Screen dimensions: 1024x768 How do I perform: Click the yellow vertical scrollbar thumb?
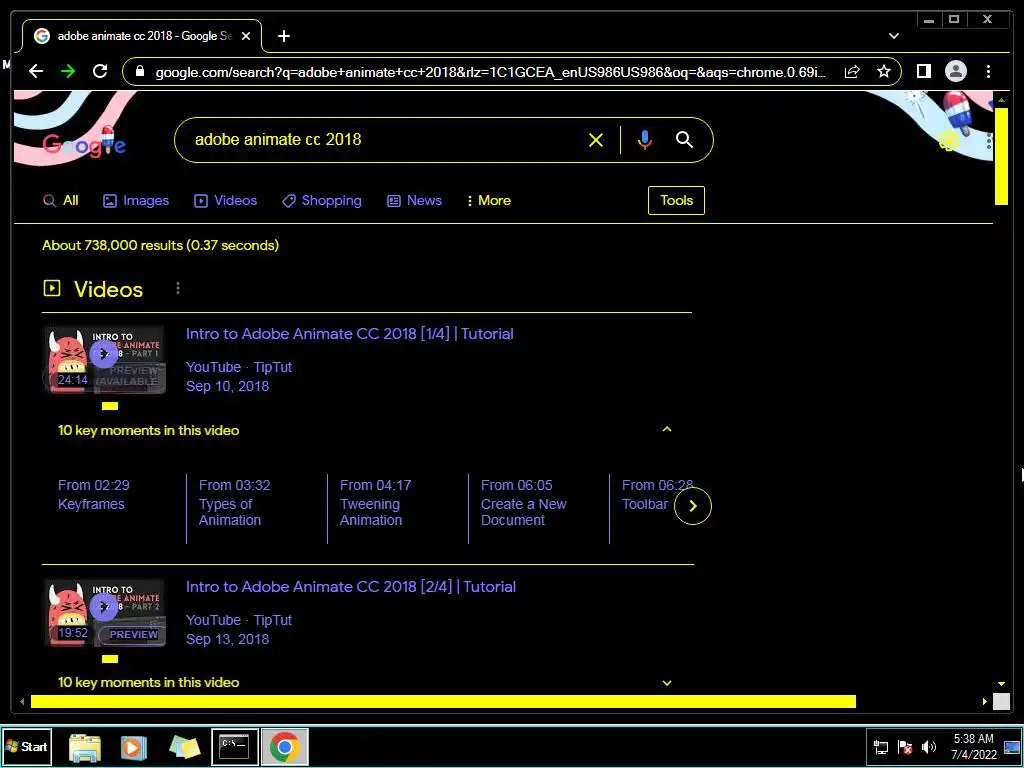pyautogui.click(x=1001, y=157)
